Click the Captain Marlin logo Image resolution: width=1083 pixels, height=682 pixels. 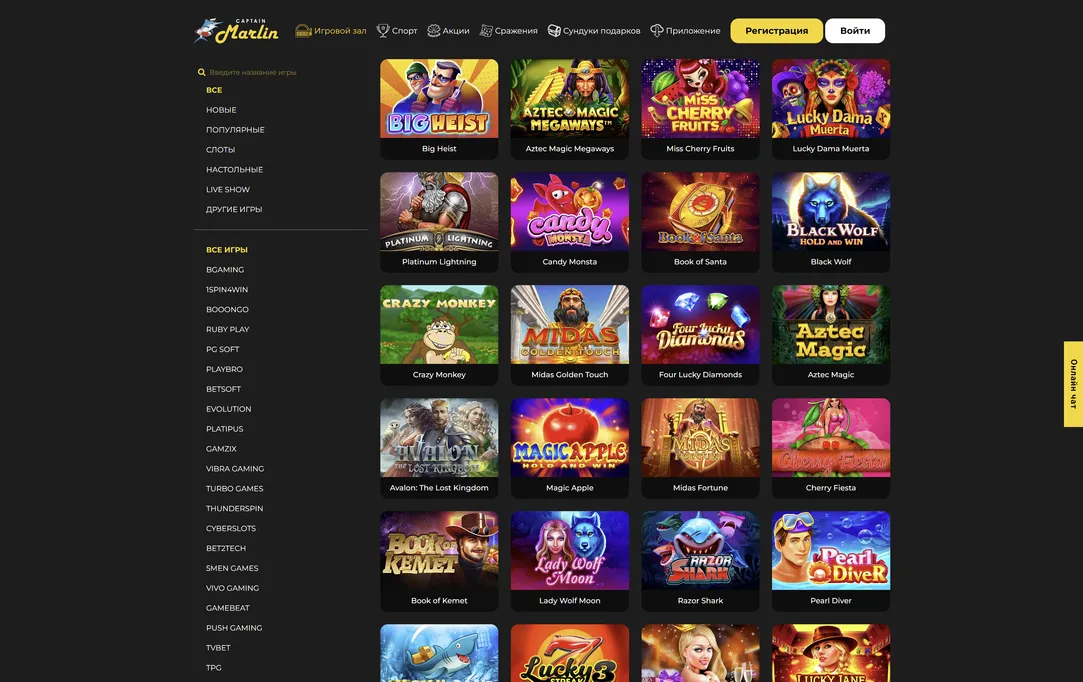tap(236, 30)
